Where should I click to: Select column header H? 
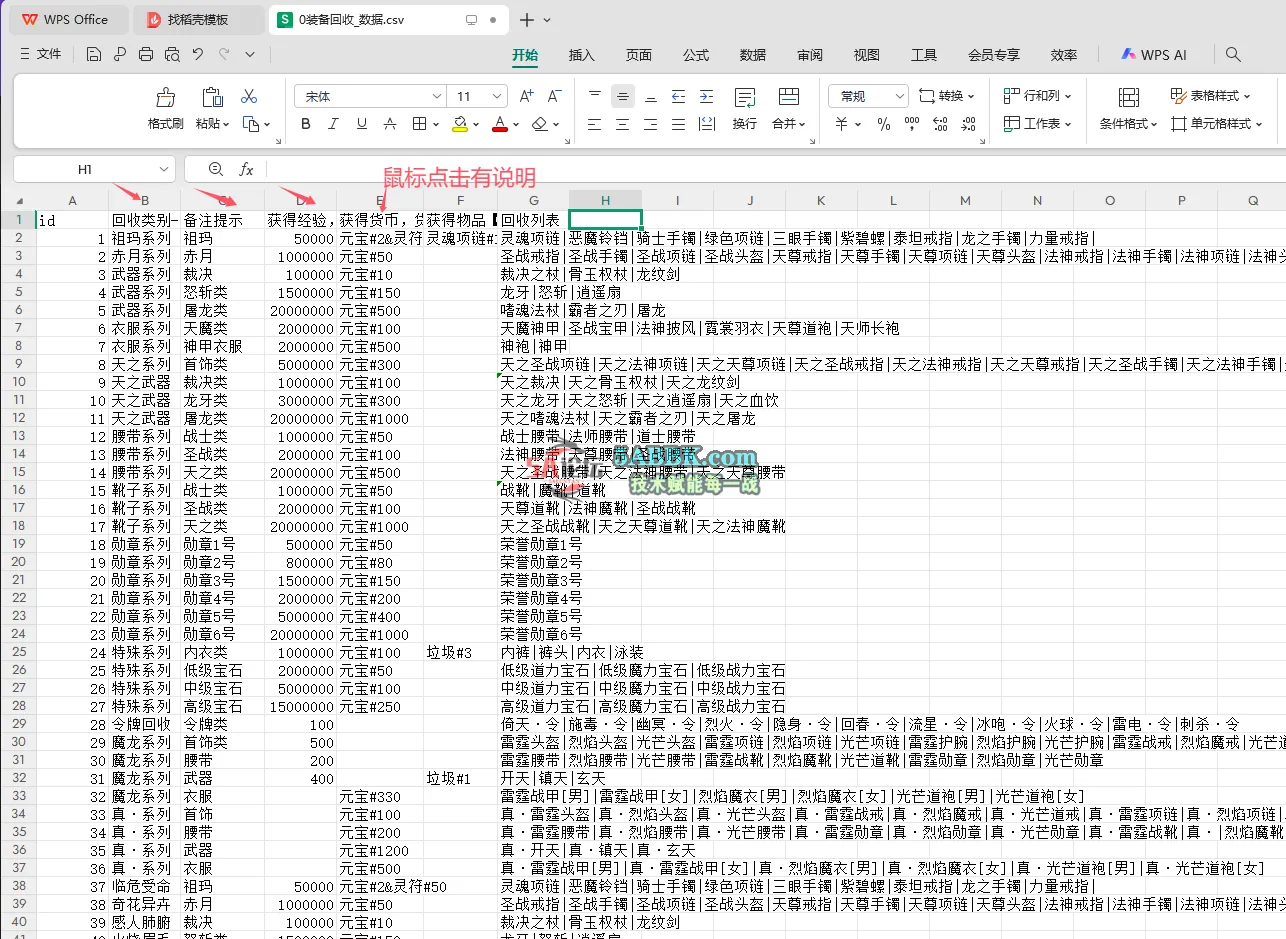605,201
